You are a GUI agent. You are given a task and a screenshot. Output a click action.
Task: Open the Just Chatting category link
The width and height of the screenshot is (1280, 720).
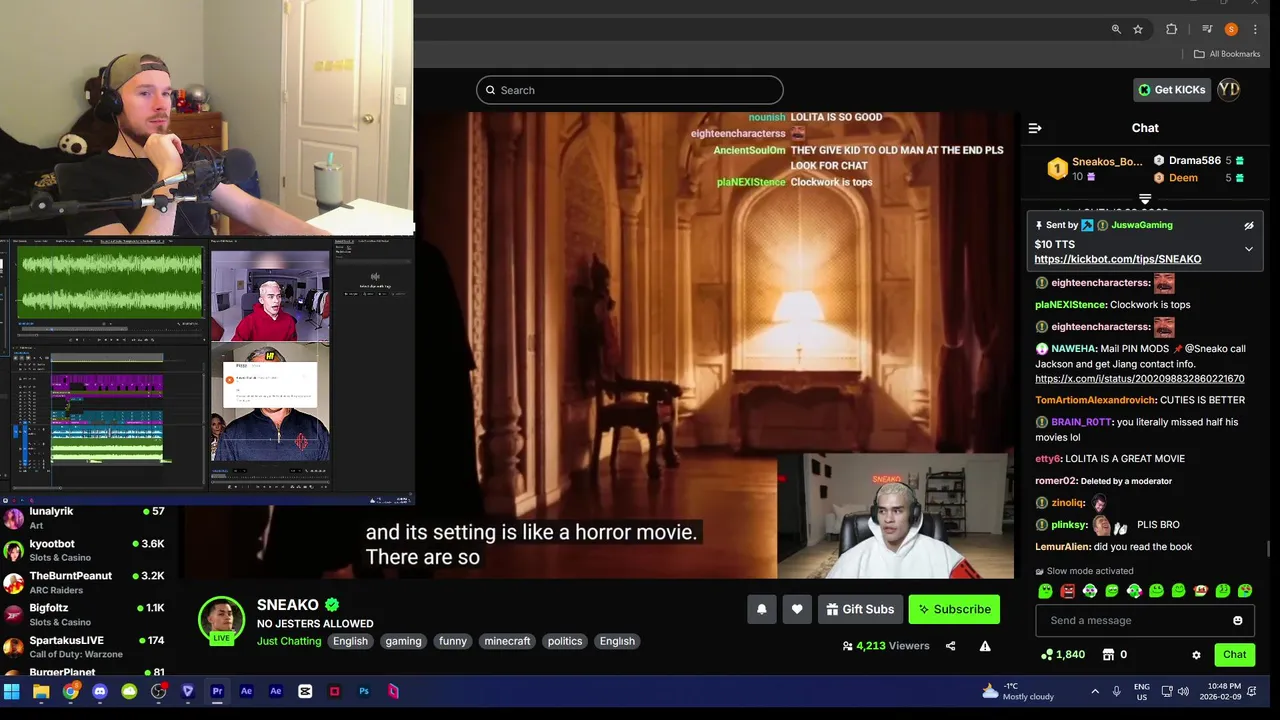[x=289, y=641]
